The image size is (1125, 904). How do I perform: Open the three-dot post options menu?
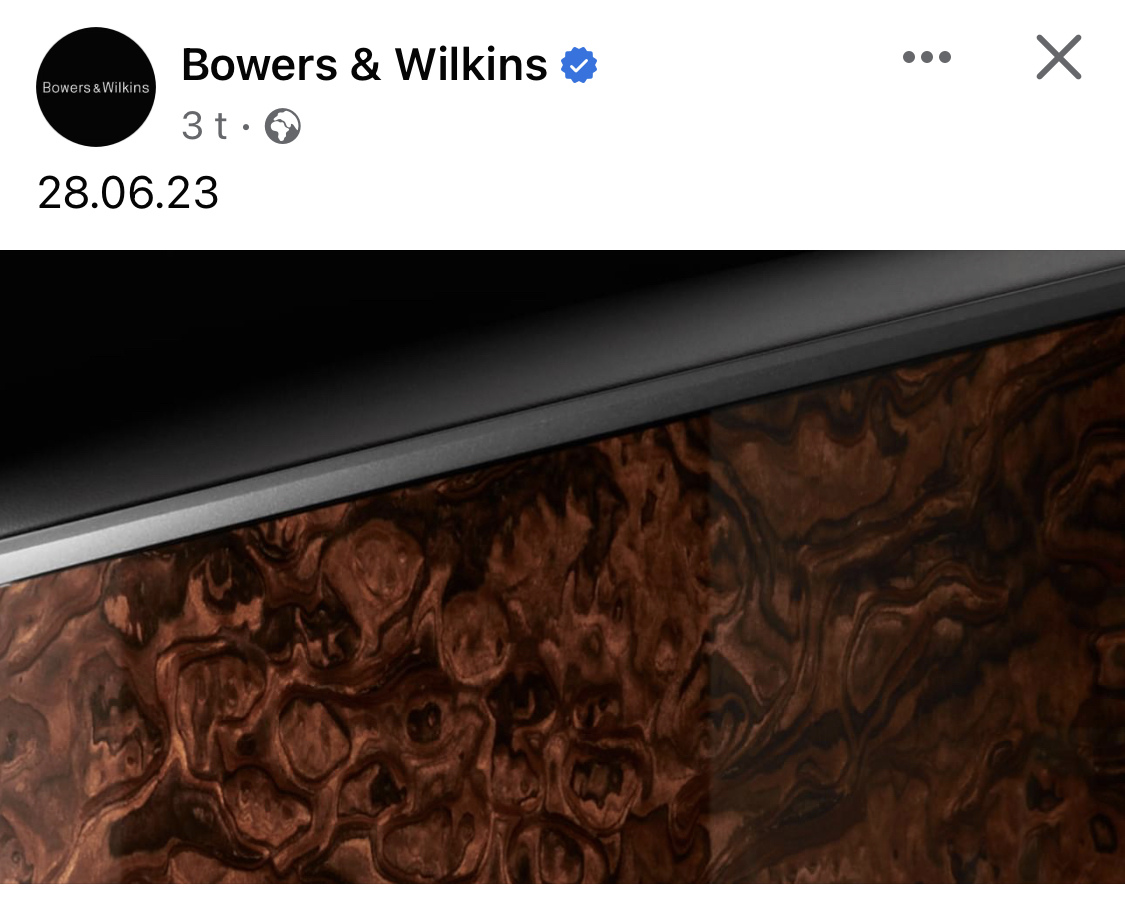tap(926, 57)
